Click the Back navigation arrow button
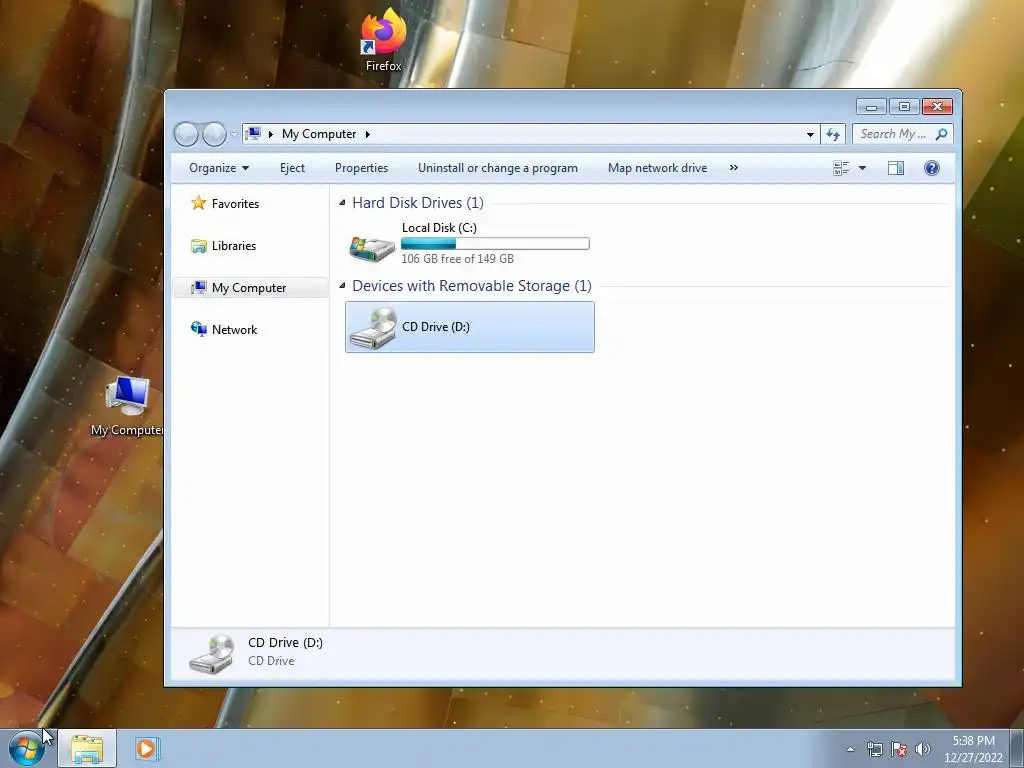Screen dimensions: 1024x768 186,134
